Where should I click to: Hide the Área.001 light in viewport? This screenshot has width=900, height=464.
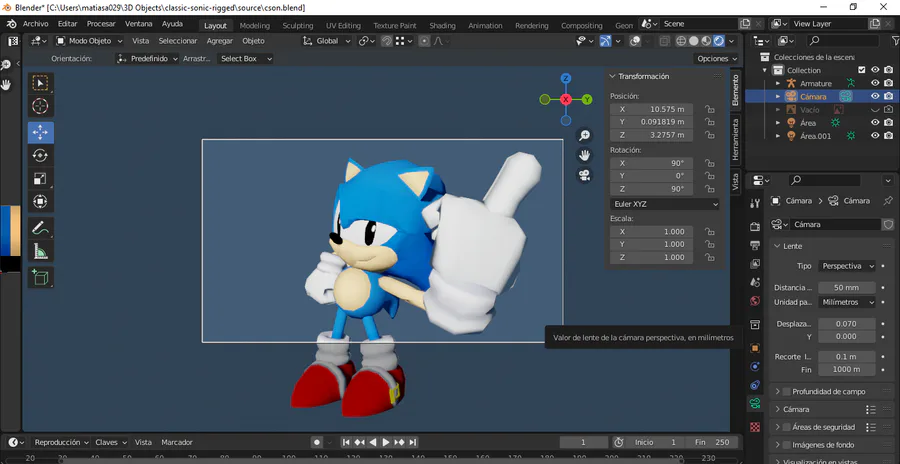[x=875, y=136]
